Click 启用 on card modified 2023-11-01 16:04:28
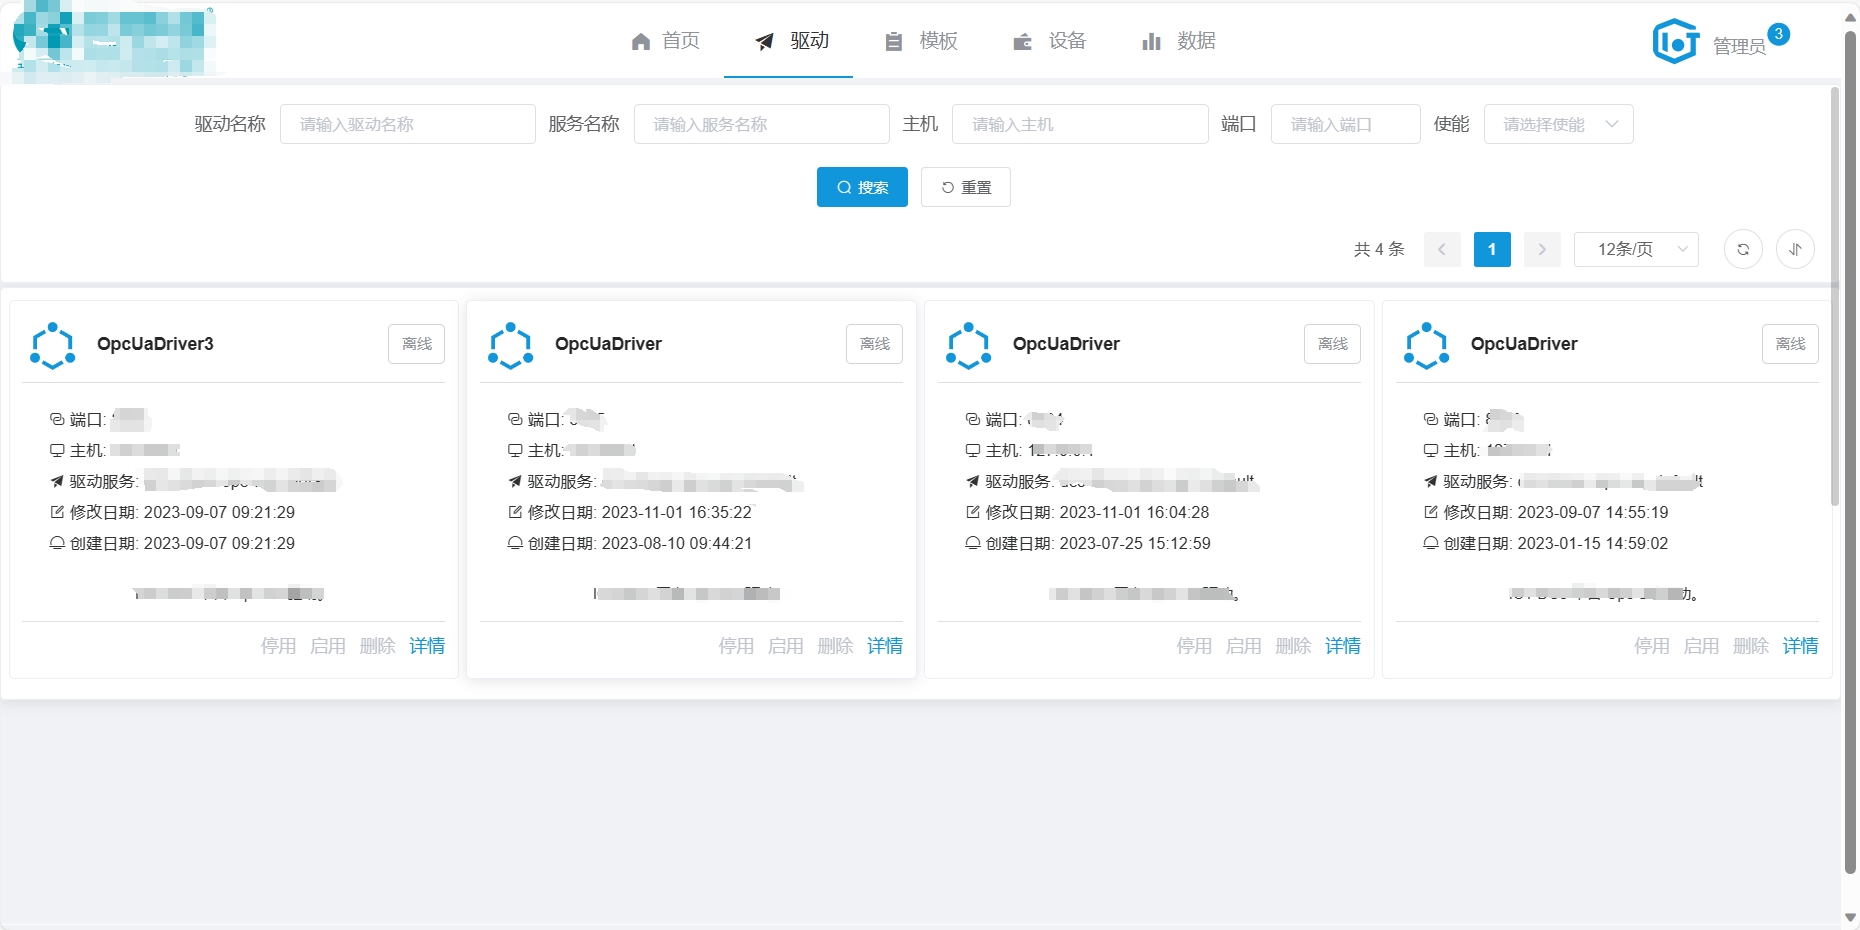The width and height of the screenshot is (1860, 930). (x=1244, y=646)
